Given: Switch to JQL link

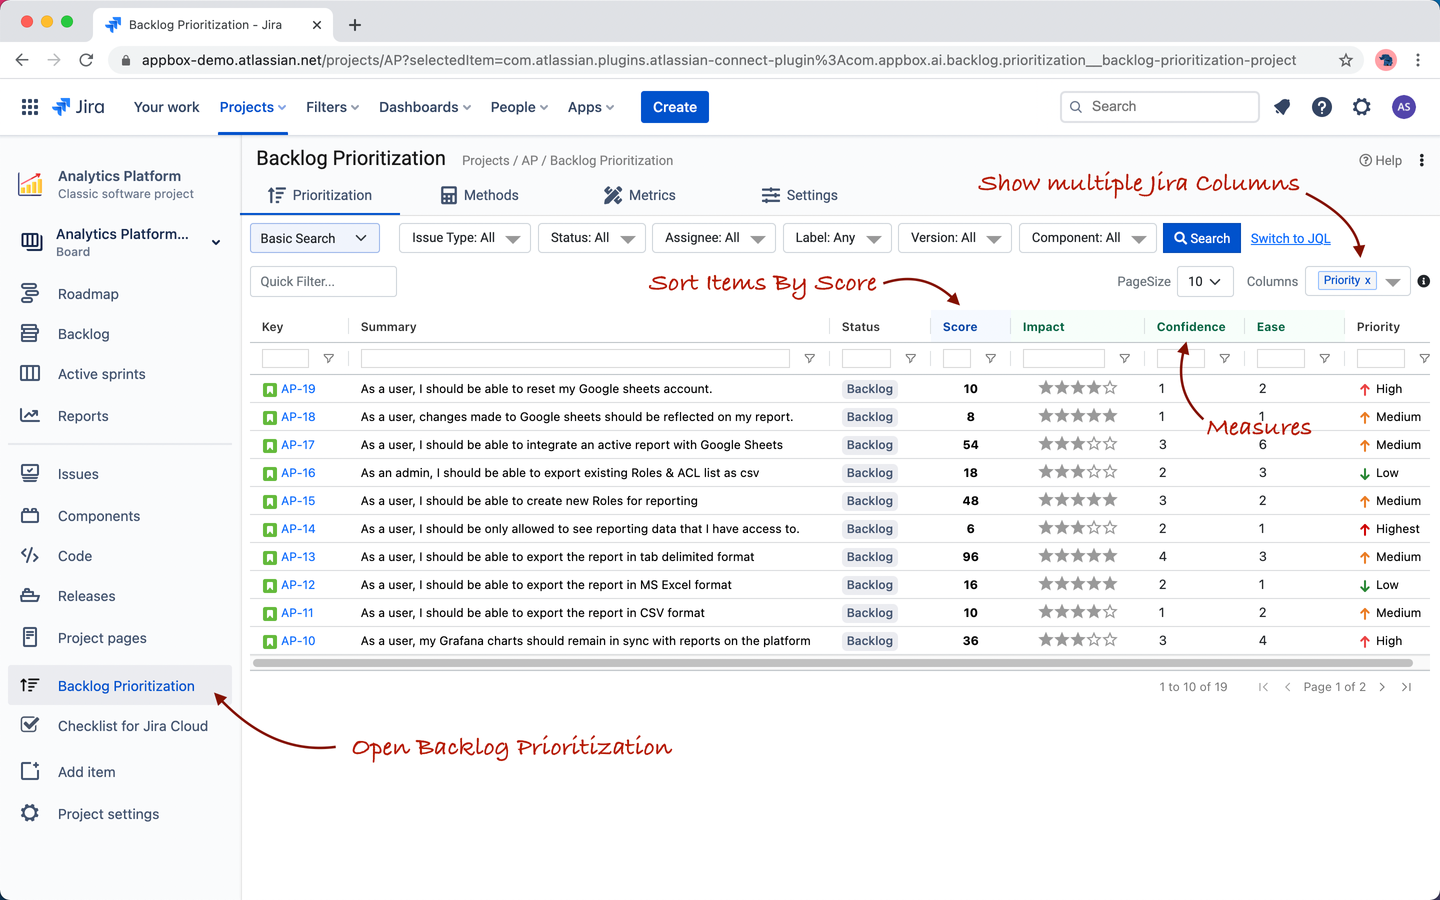Looking at the screenshot, I should tap(1290, 238).
